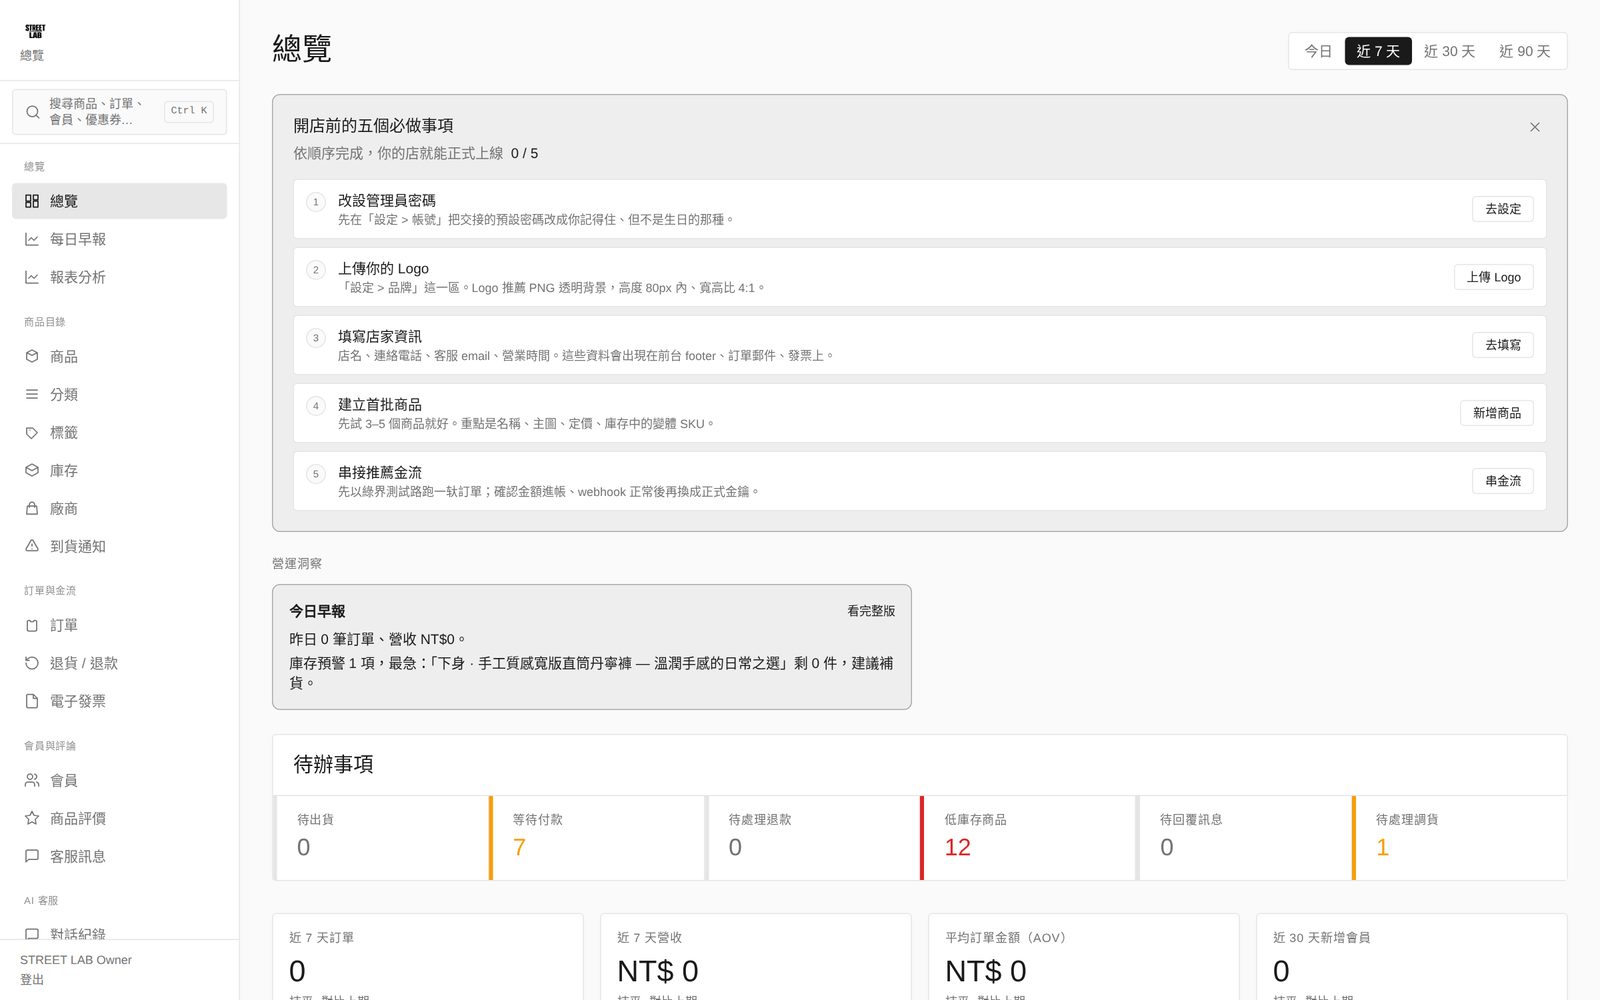Click the 報表分析 chart icon
Viewport: 1600px width, 1000px height.
coord(32,277)
